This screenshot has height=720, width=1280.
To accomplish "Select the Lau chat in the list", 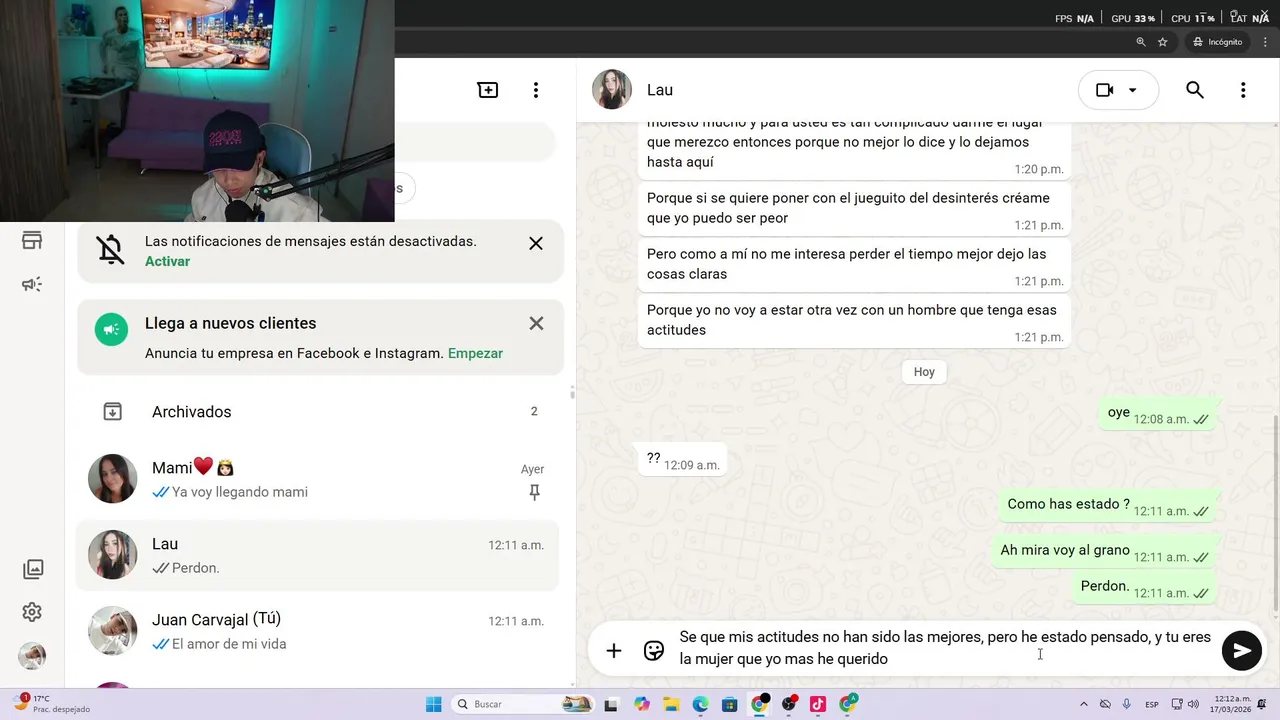I will (320, 555).
